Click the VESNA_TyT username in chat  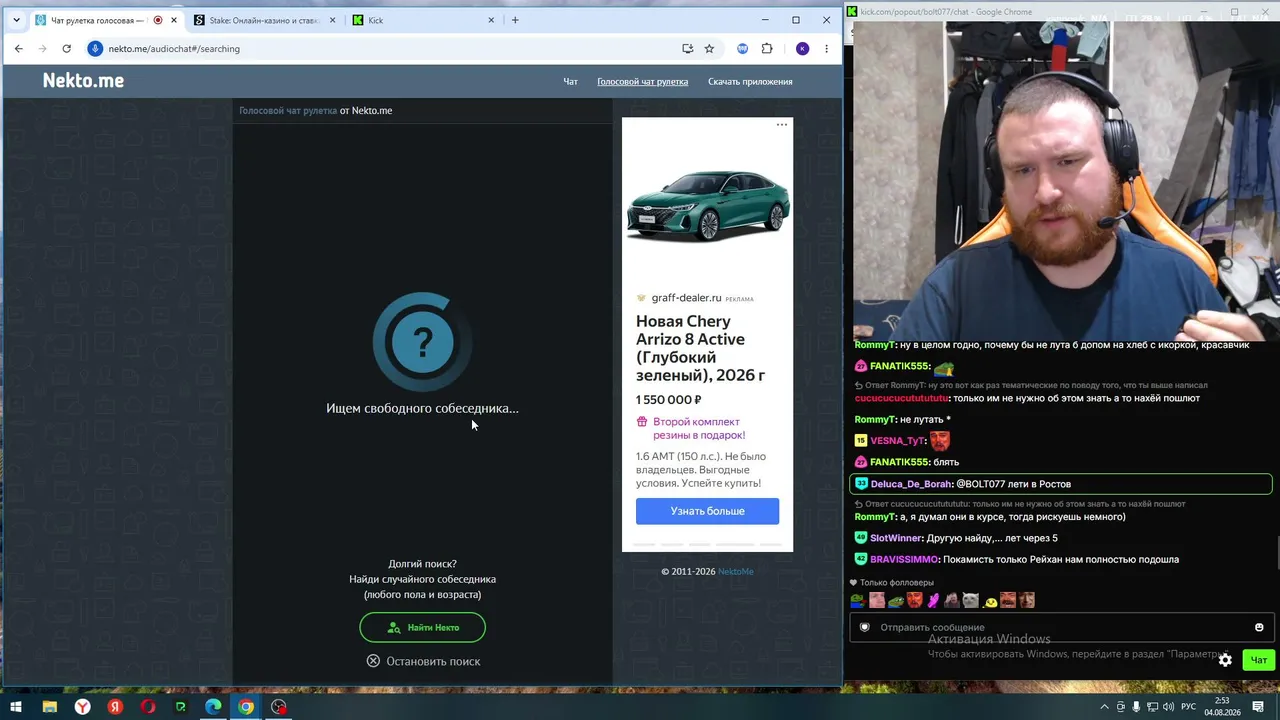(898, 441)
